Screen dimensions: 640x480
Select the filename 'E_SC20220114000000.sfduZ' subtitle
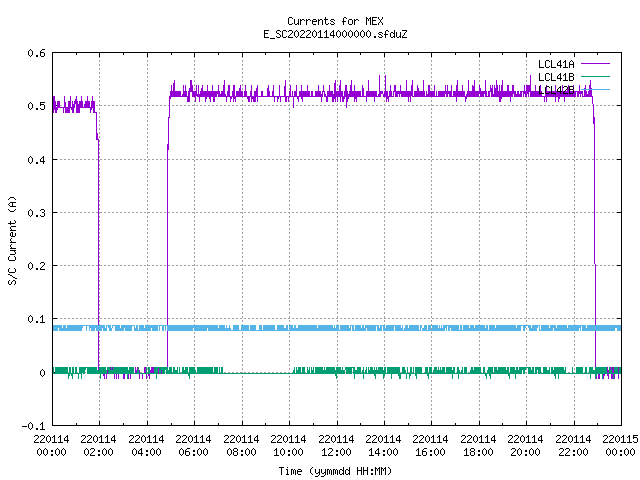(x=335, y=34)
